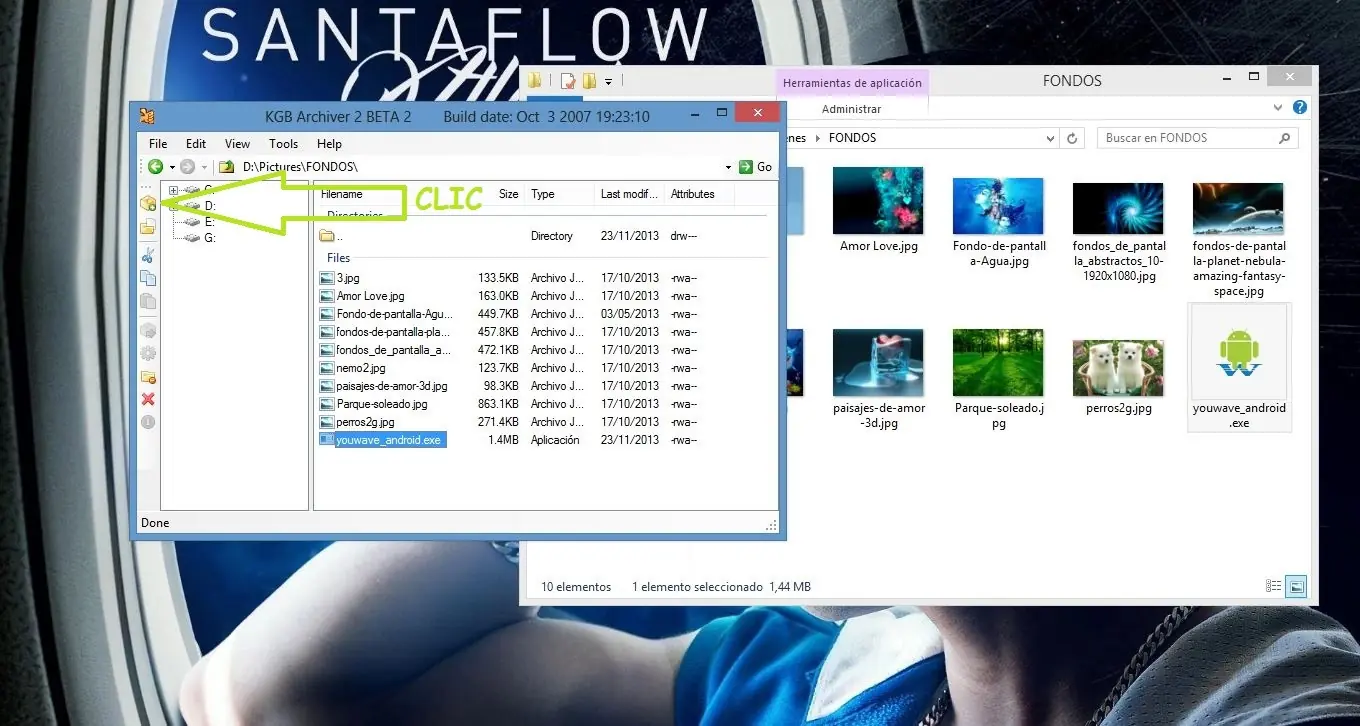
Task: Expand the Explorer ribbon with the chevron
Action: pos(1278,107)
